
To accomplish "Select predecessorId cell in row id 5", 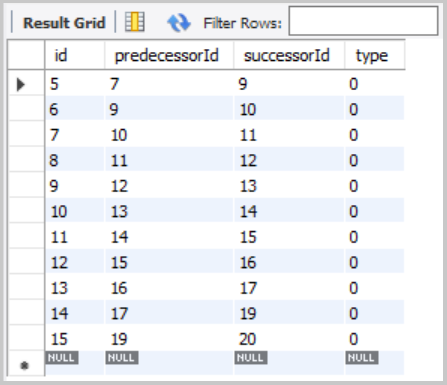I will tap(169, 84).
